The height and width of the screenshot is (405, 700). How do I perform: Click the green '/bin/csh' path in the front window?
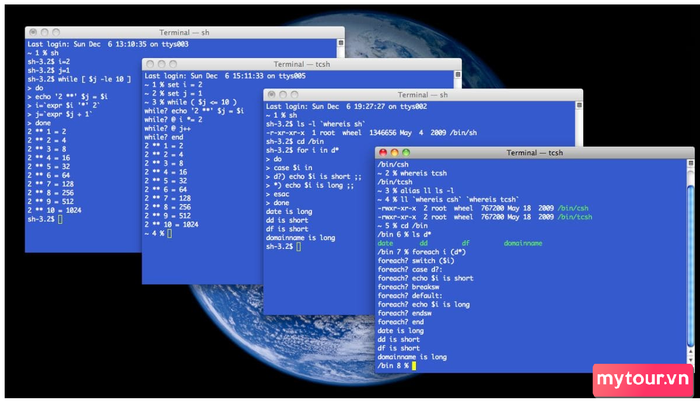pyautogui.click(x=573, y=208)
